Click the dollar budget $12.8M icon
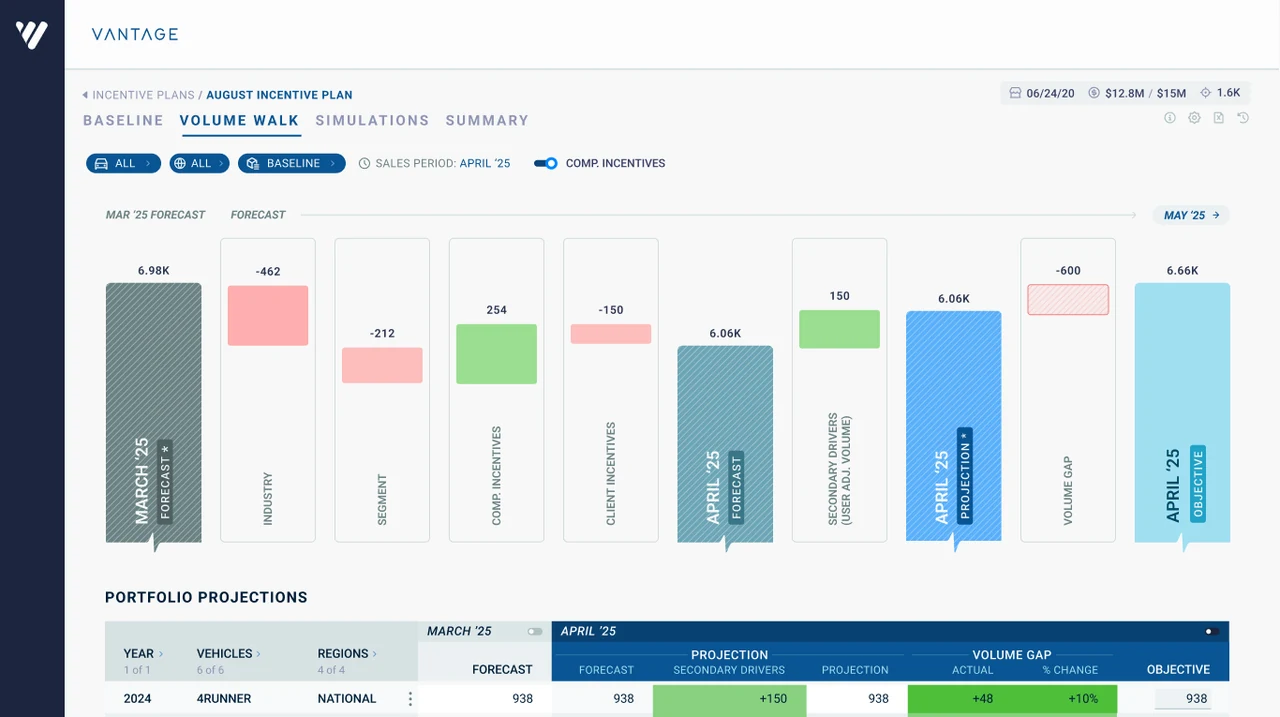The height and width of the screenshot is (717, 1280). pos(1094,93)
